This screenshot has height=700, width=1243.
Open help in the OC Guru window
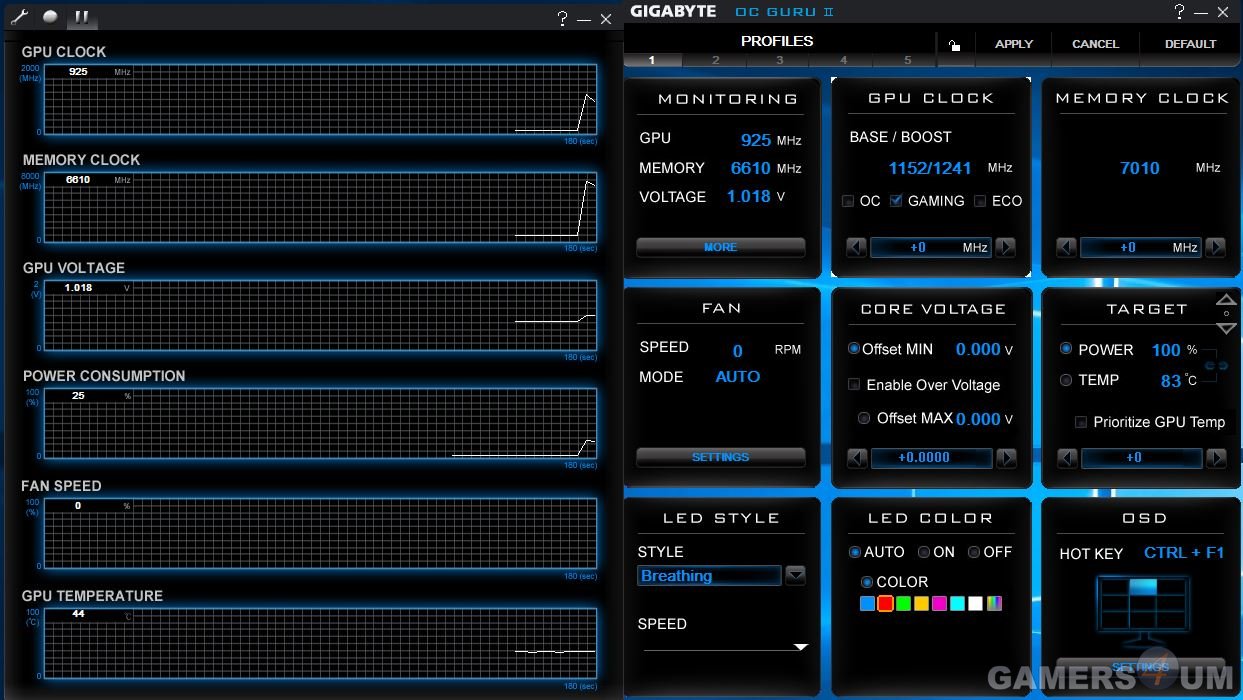[x=1179, y=12]
